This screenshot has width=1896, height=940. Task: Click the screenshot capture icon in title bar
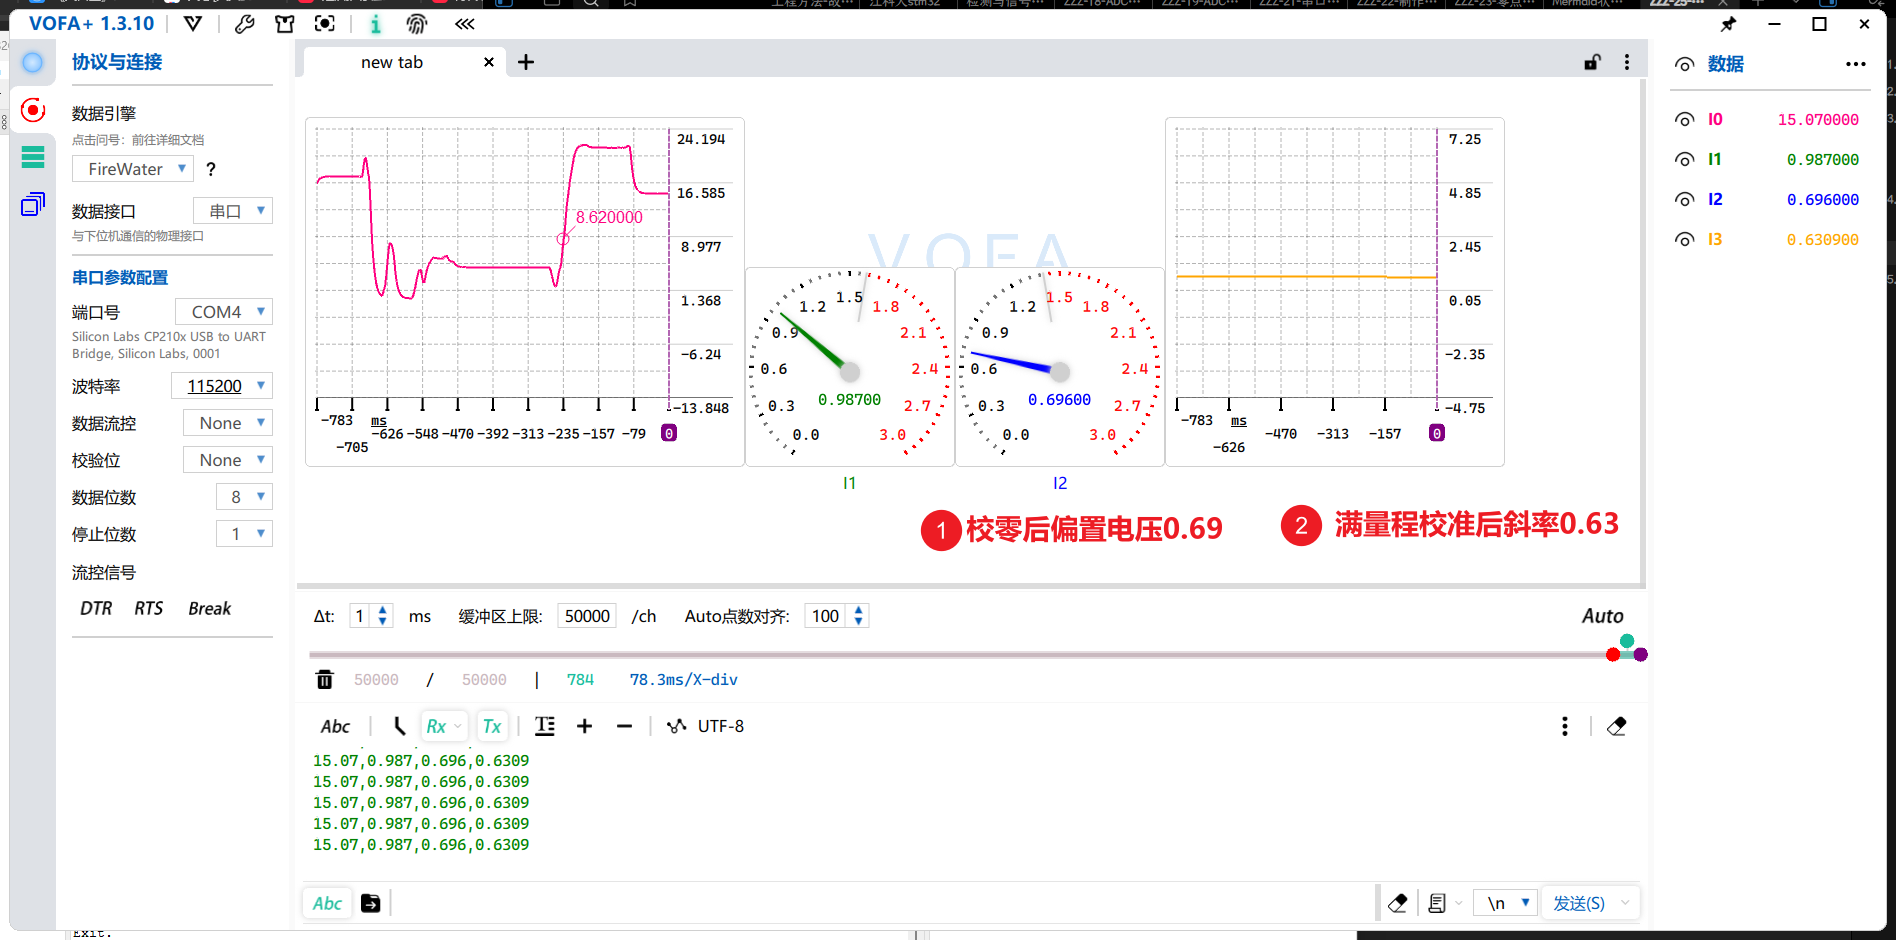(325, 24)
